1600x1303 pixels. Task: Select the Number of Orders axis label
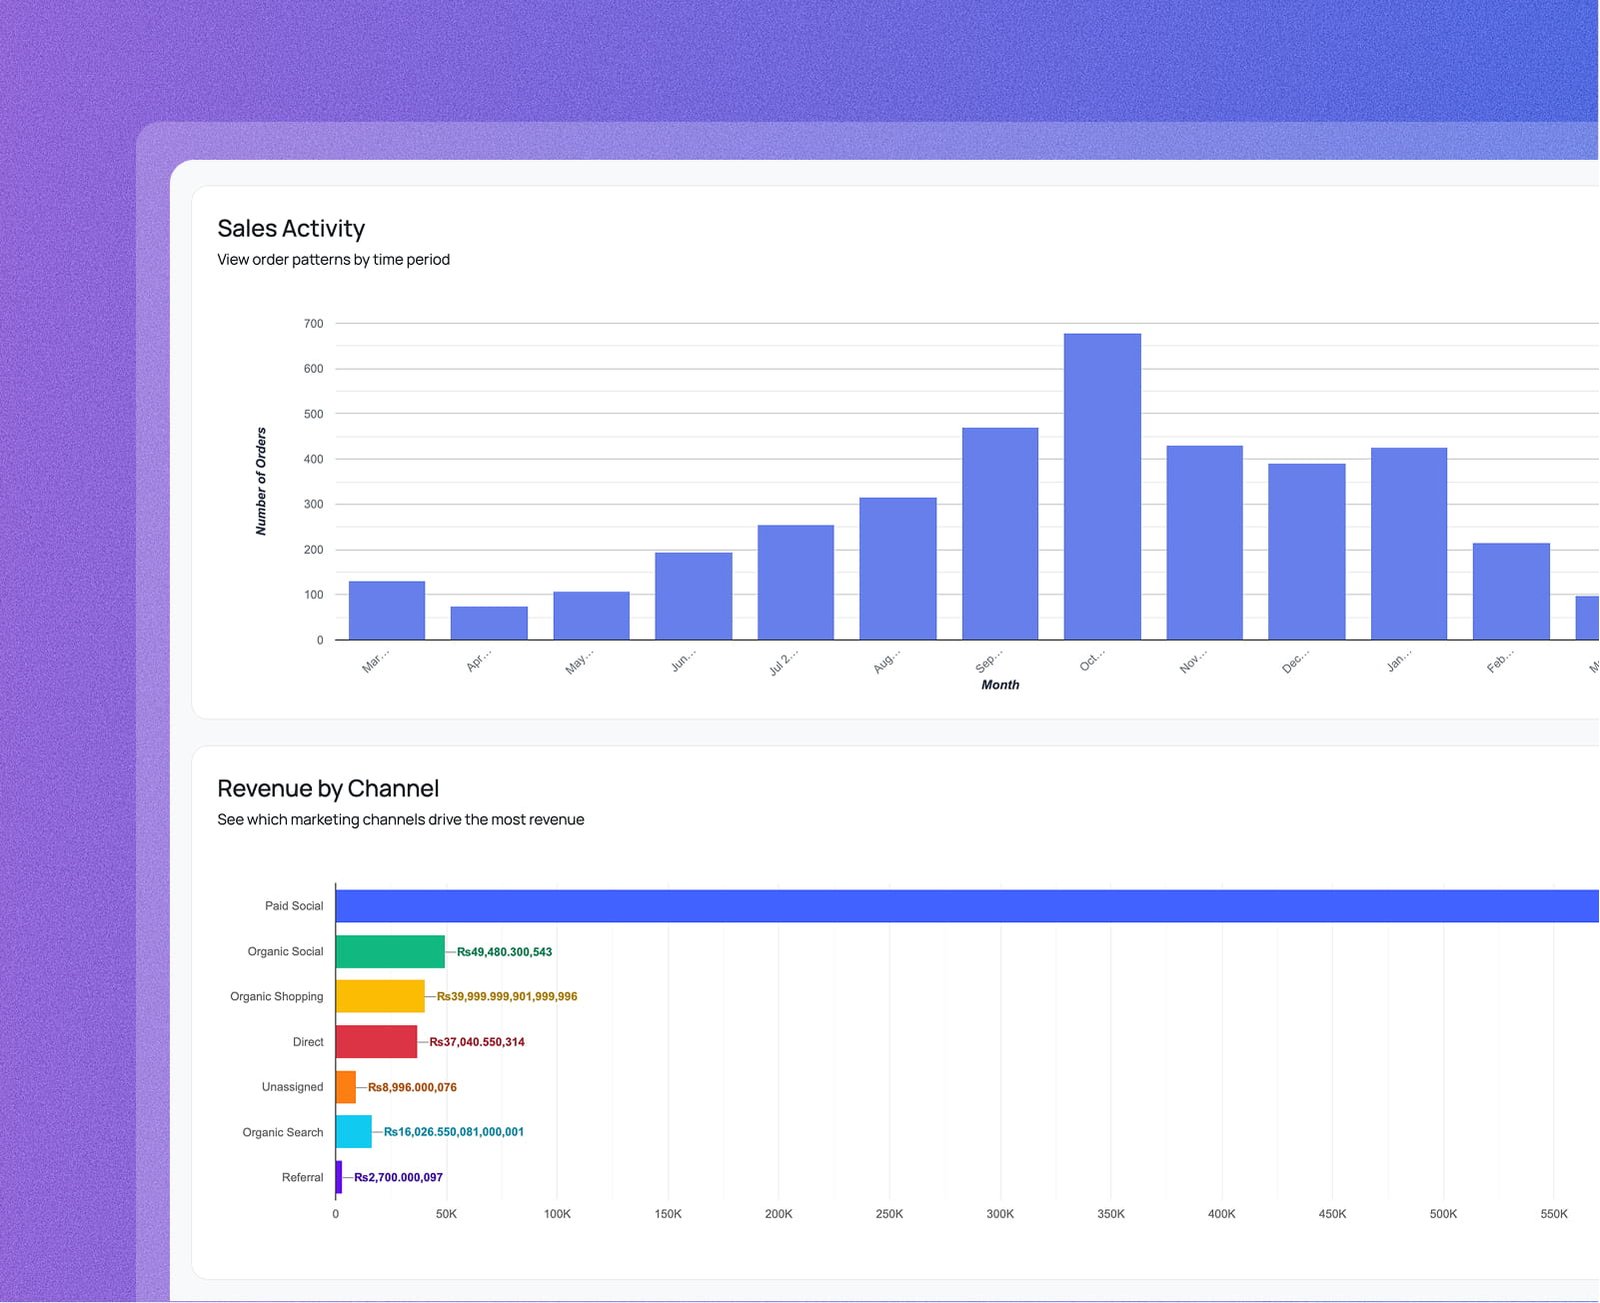(x=261, y=481)
